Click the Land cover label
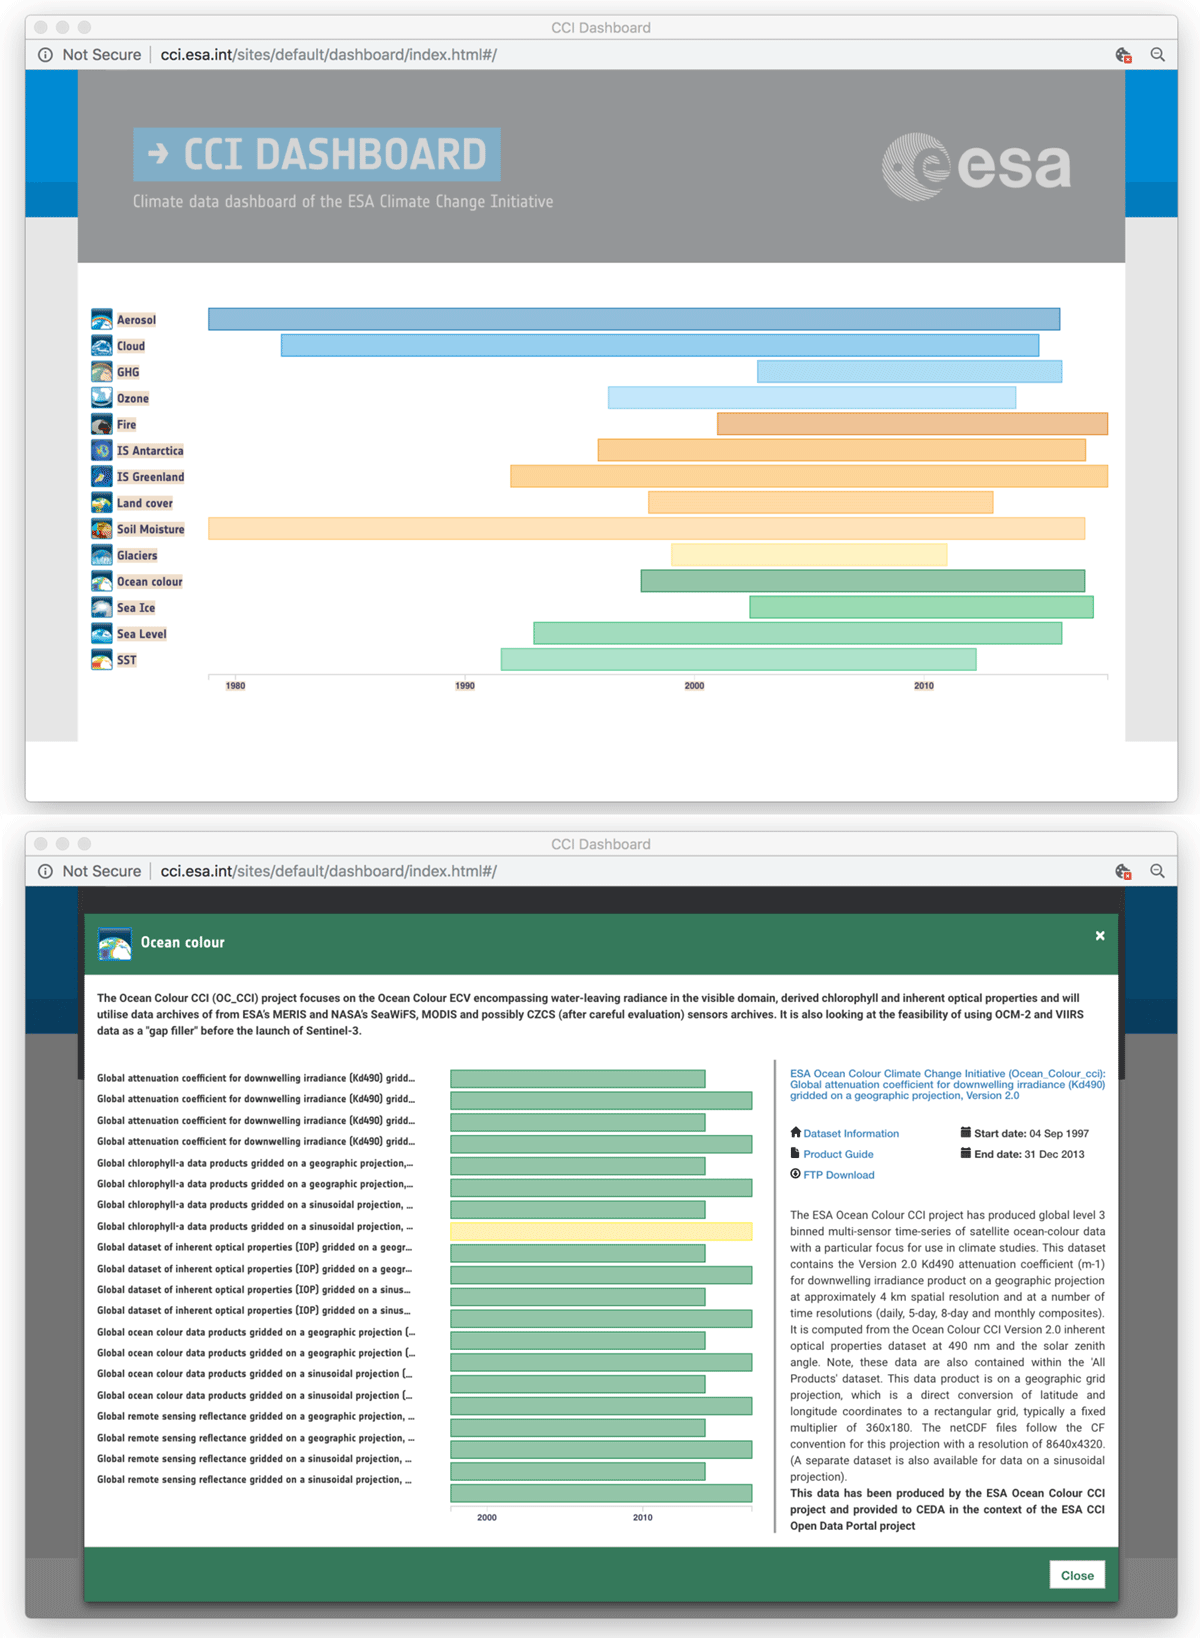Viewport: 1200px width, 1638px height. pyautogui.click(x=145, y=503)
